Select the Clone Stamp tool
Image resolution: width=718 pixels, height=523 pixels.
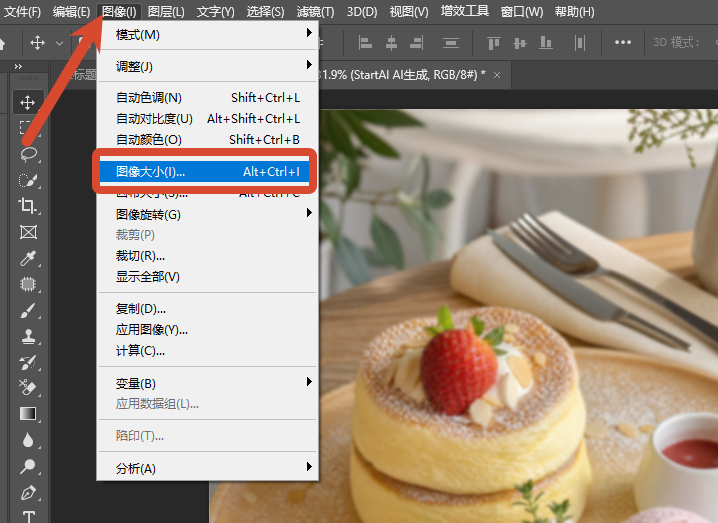[28, 337]
